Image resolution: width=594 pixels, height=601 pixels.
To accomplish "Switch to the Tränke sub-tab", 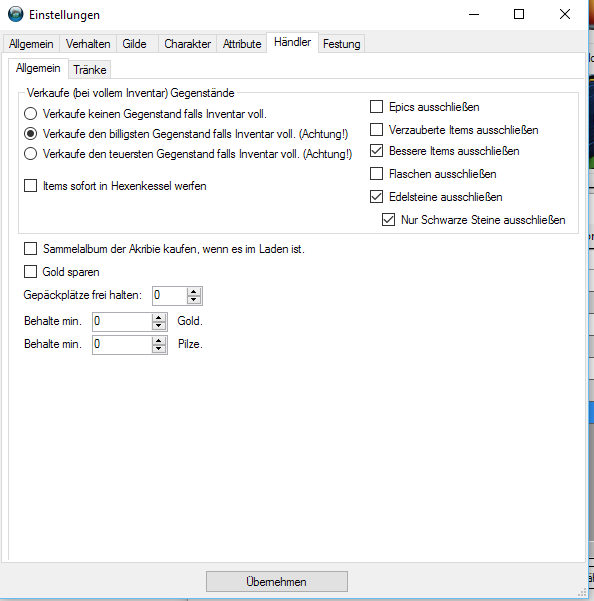I will pyautogui.click(x=90, y=70).
